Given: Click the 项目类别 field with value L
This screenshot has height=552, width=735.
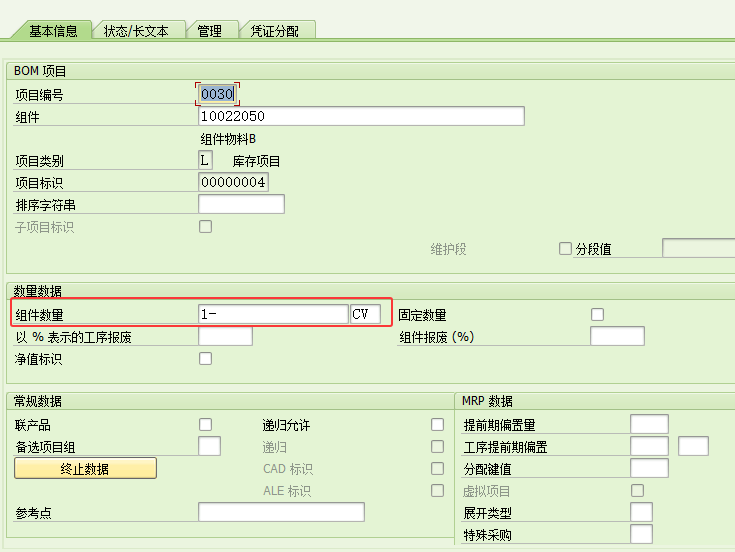Looking at the screenshot, I should pyautogui.click(x=205, y=160).
